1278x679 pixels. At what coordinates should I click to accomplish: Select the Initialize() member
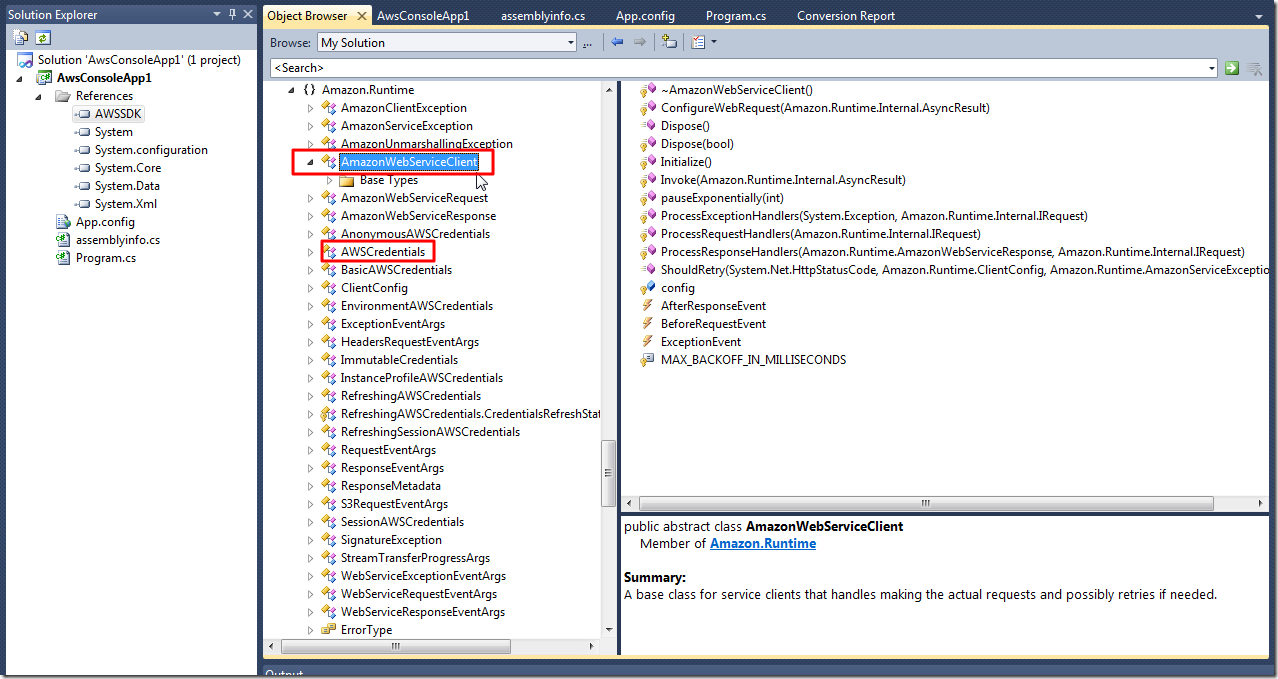686,162
